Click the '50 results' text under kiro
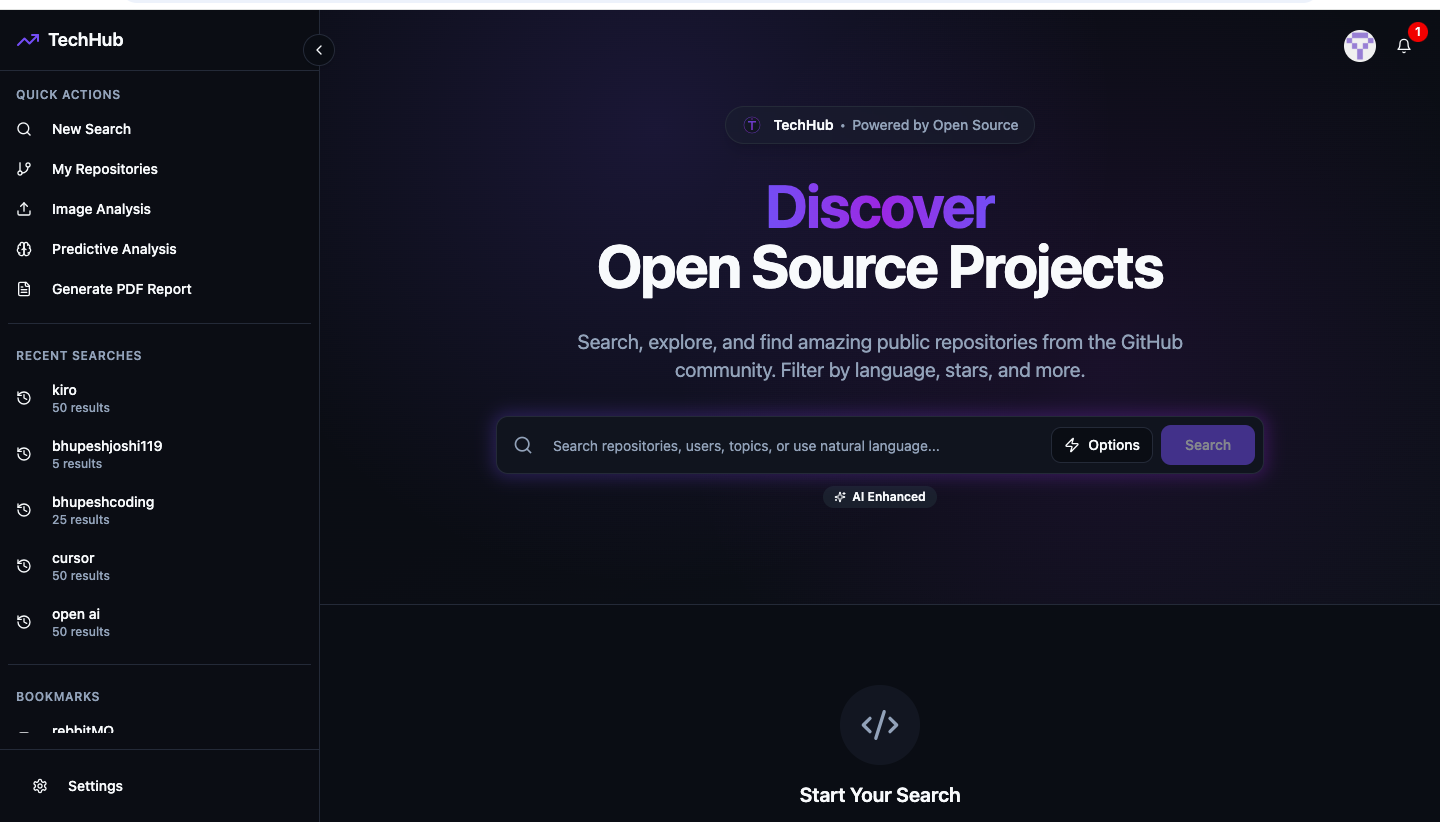Viewport: 1440px width, 822px height. [81, 408]
